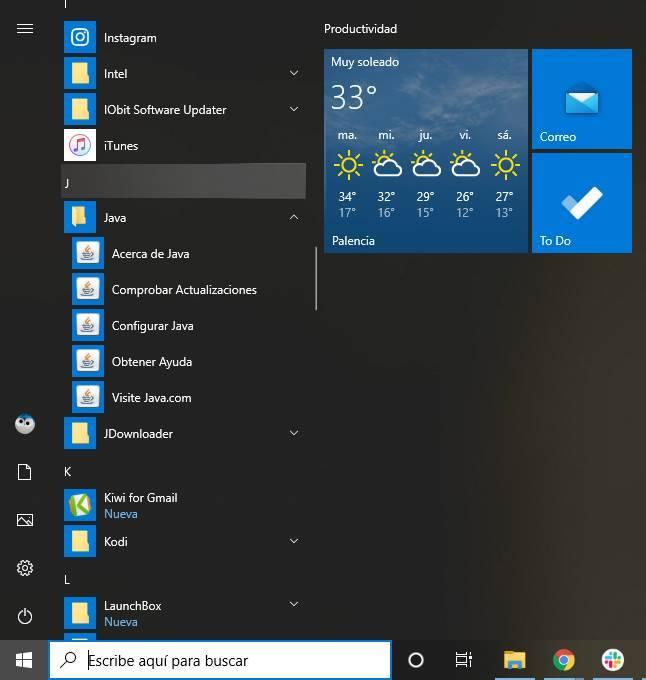Click the Comprobar Actualizaciones Java icon
The width and height of the screenshot is (646, 680).
88,289
